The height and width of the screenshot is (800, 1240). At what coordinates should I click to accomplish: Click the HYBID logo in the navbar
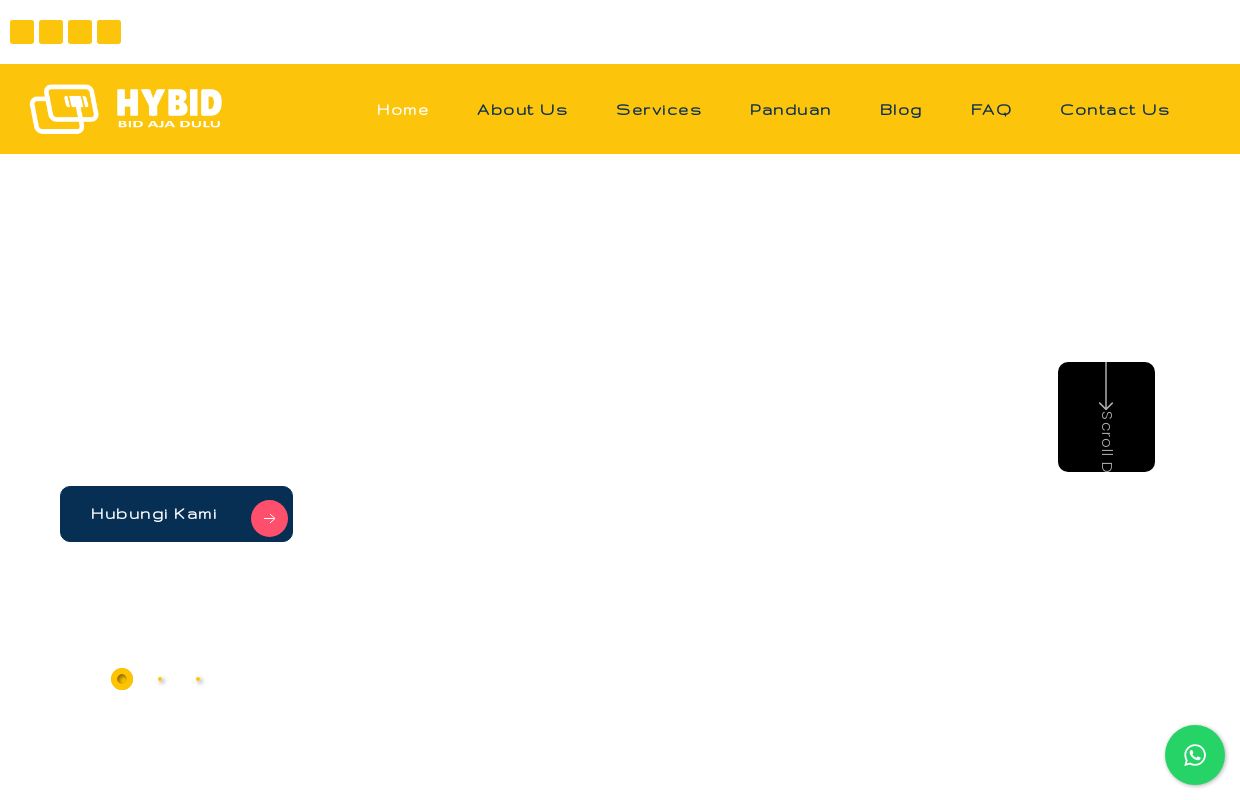(x=126, y=109)
